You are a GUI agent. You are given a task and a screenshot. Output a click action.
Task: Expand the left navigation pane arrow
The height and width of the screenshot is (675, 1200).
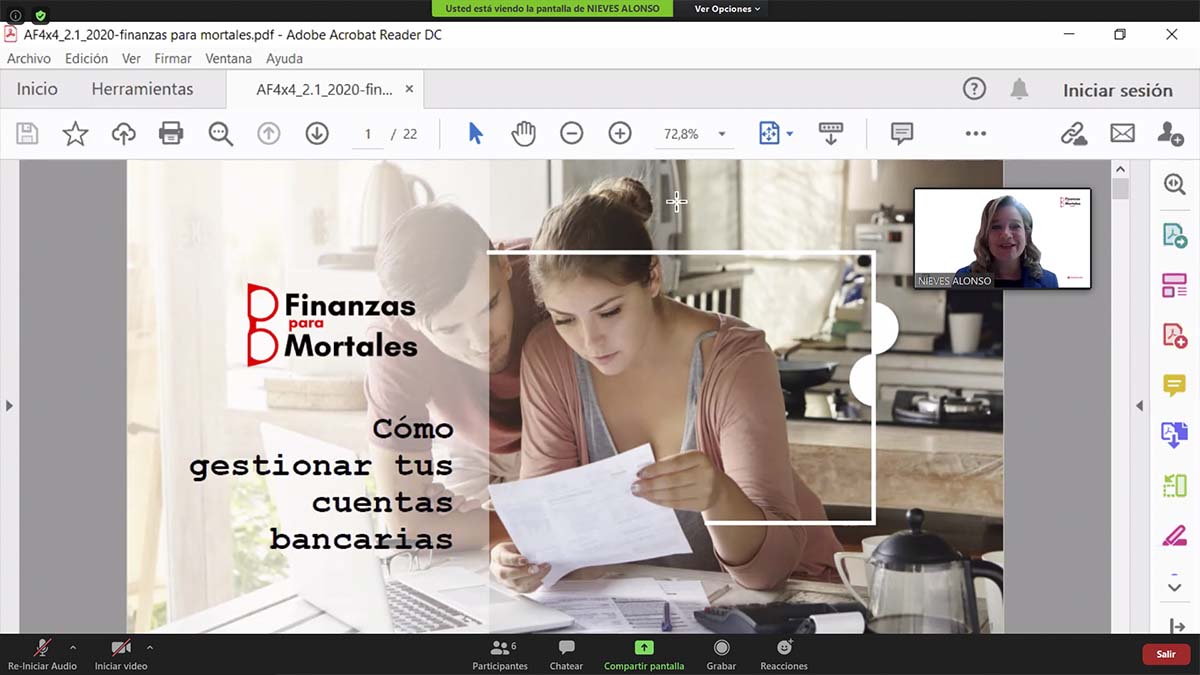point(9,405)
